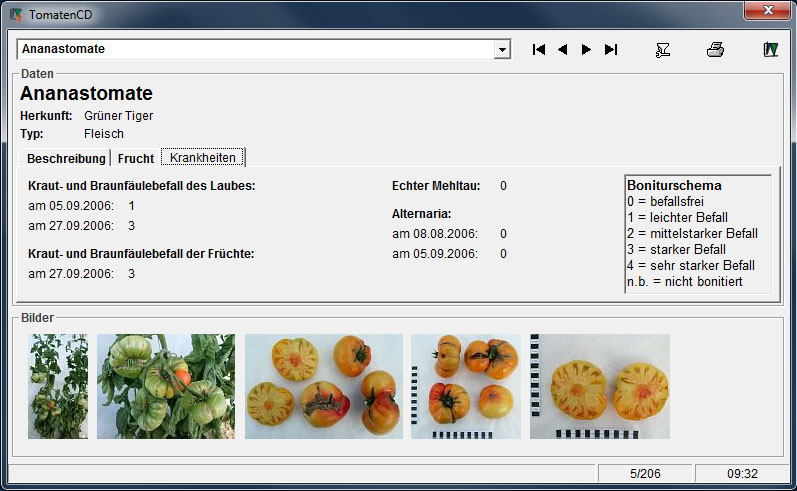Switch to the Beschreibung tab
The width and height of the screenshot is (797, 491).
[x=66, y=158]
